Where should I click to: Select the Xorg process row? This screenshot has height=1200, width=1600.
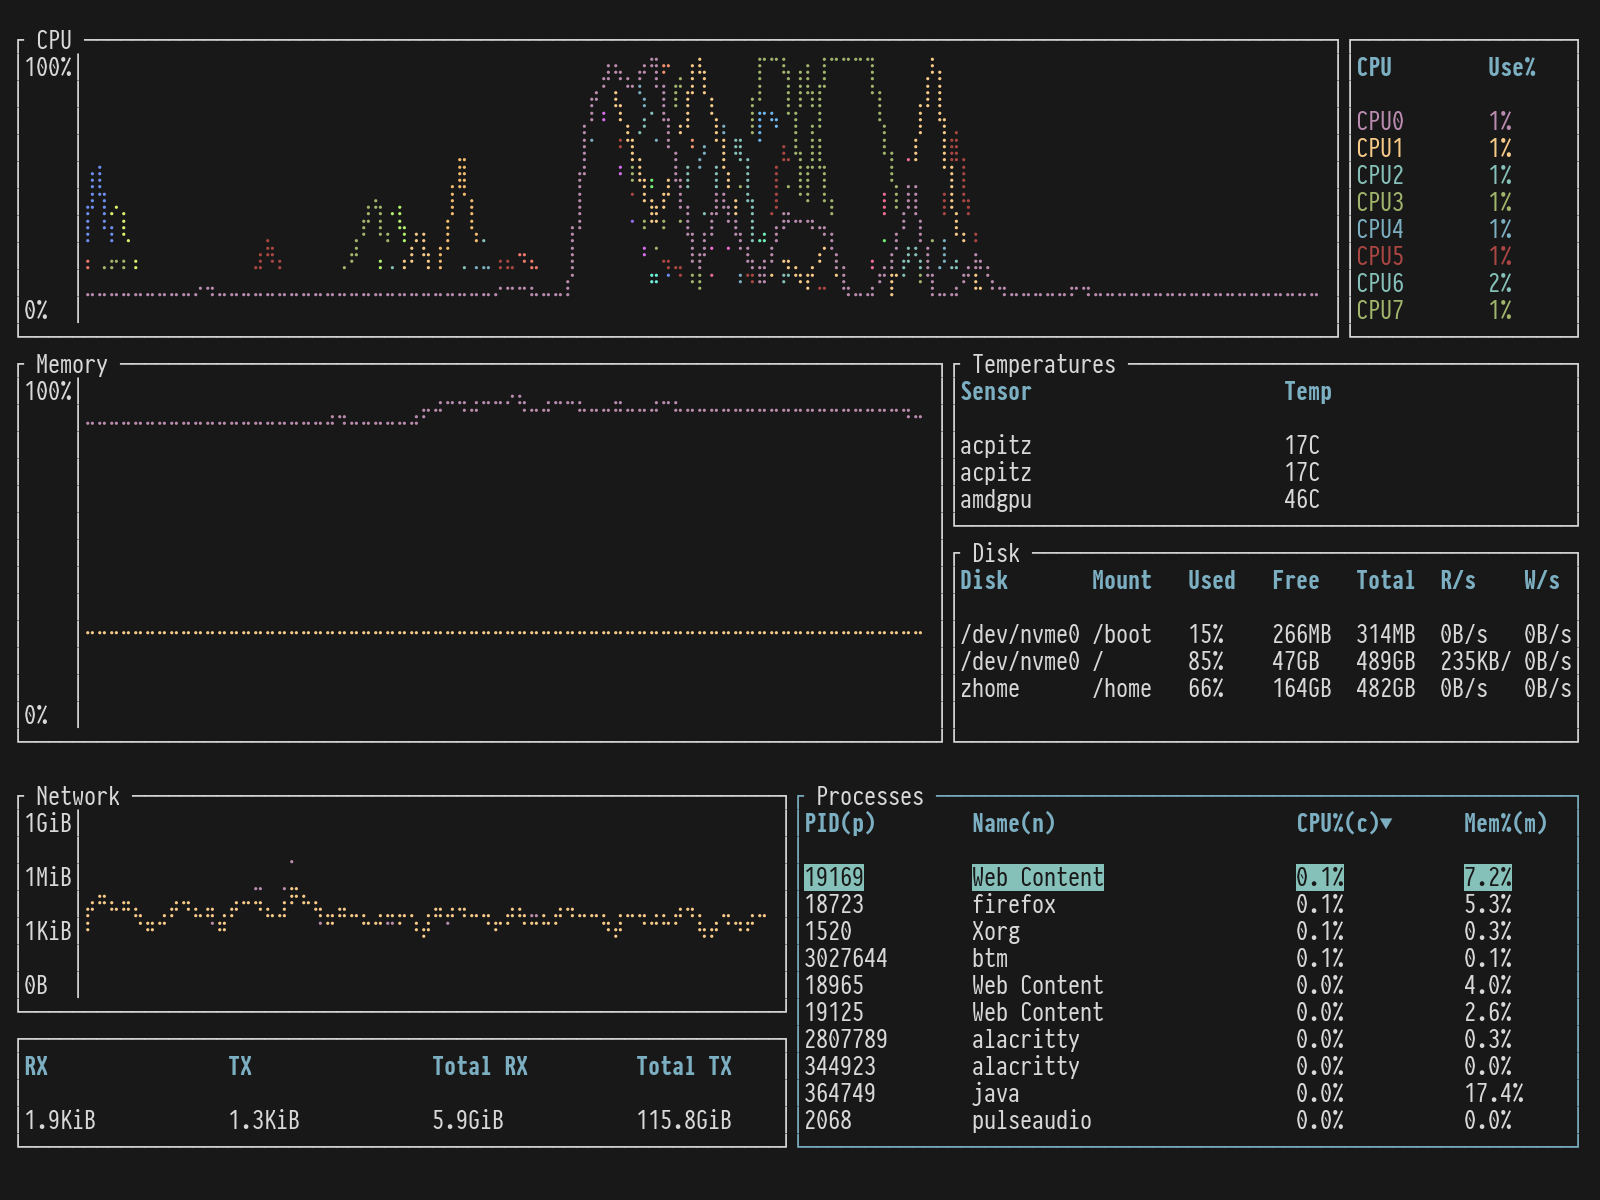pyautogui.click(x=1188, y=931)
